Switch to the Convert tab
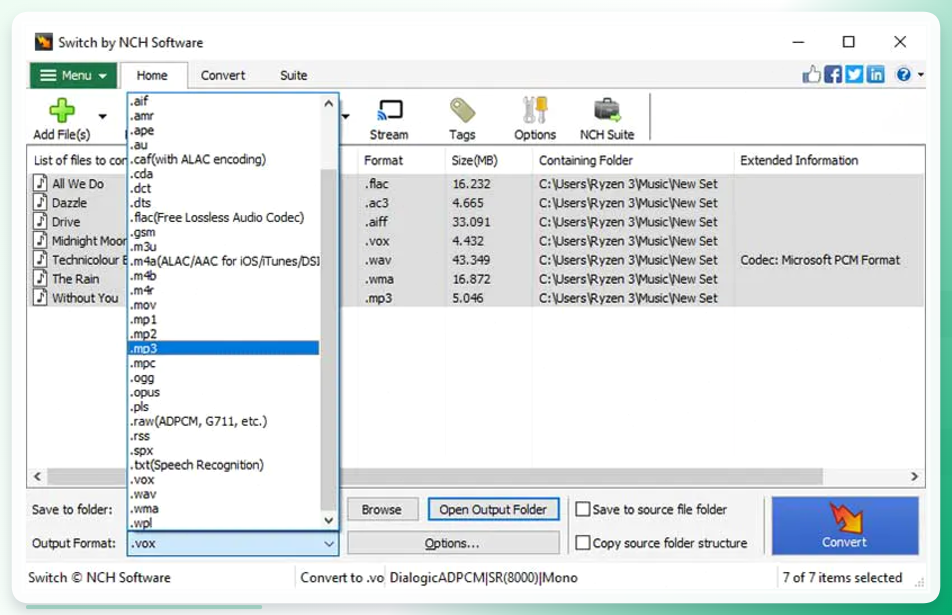Screen dimensions: 952x615 (223, 75)
